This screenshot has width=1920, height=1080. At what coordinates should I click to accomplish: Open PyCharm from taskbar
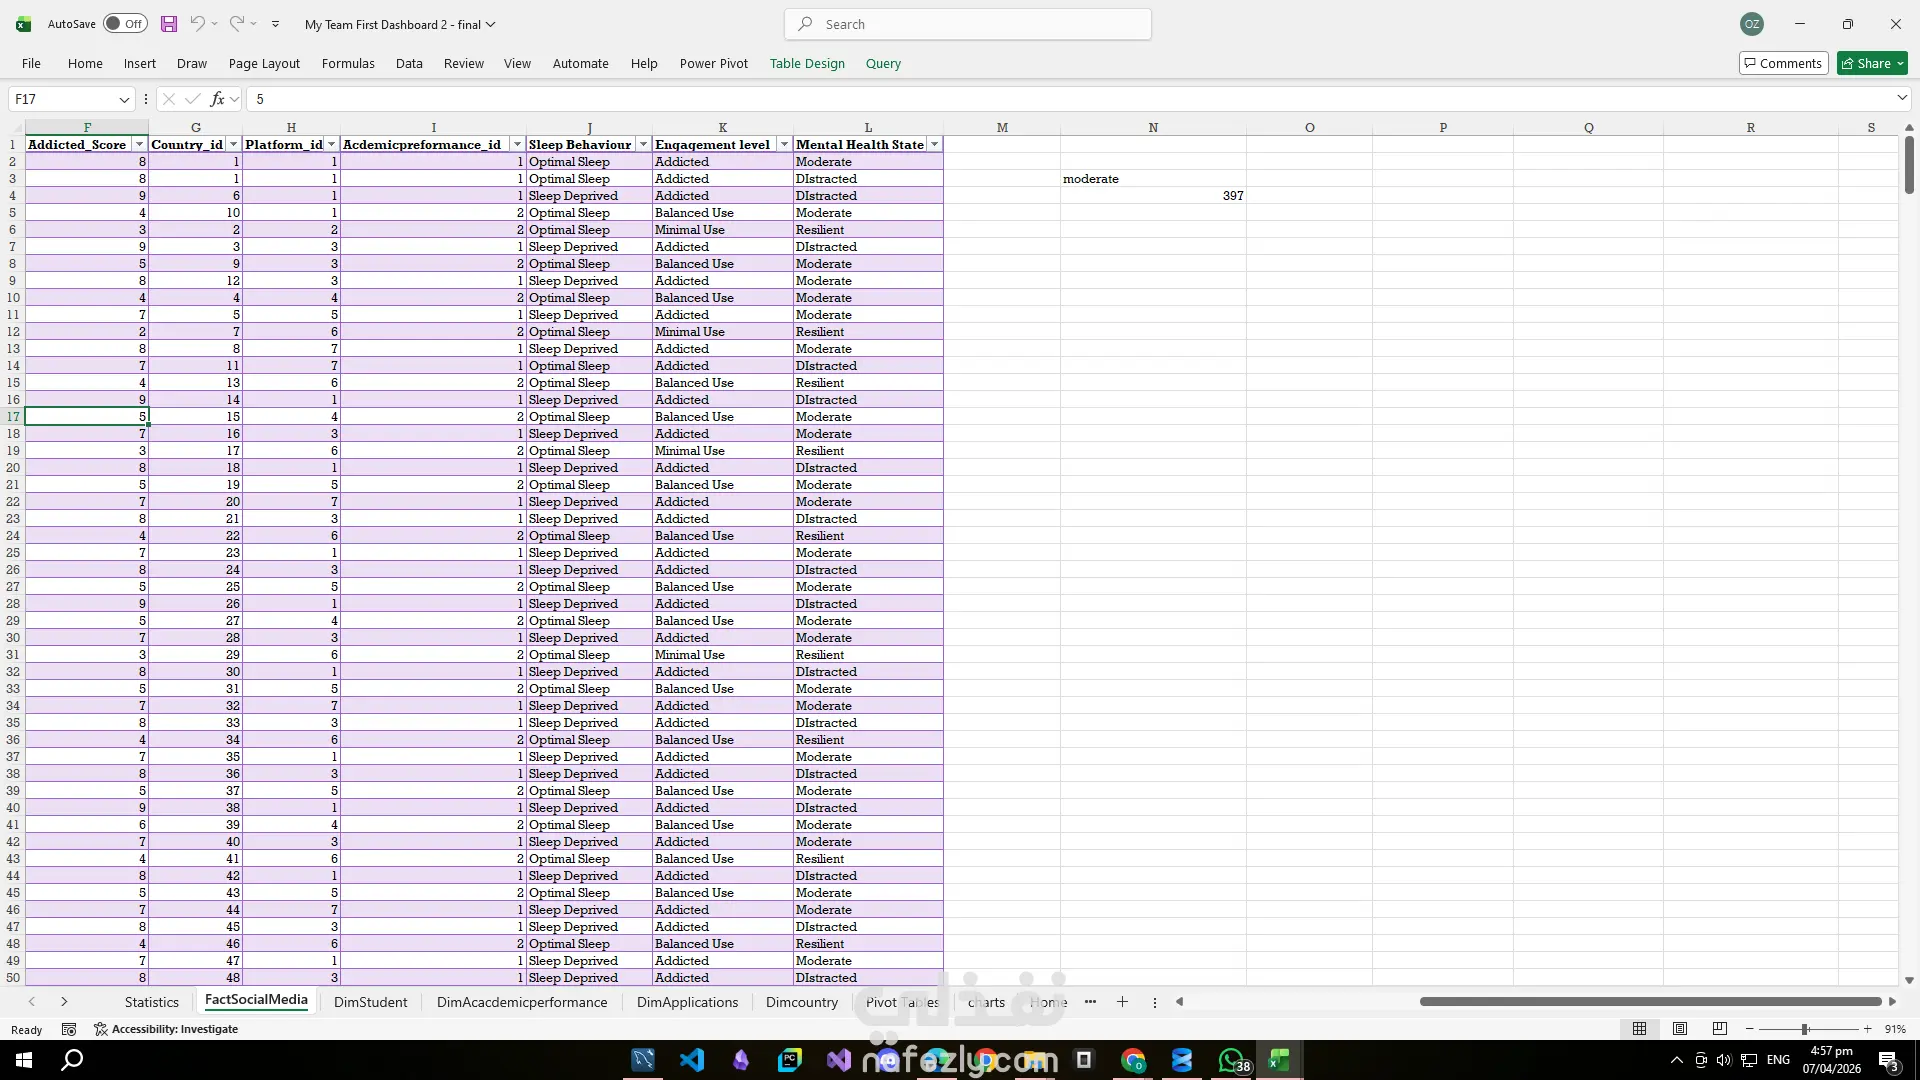790,1060
